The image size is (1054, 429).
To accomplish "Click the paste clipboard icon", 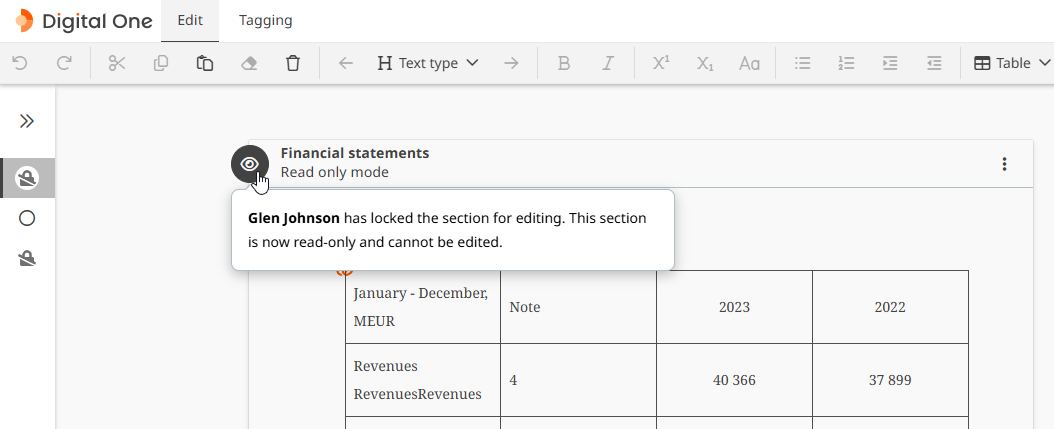I will pos(205,63).
